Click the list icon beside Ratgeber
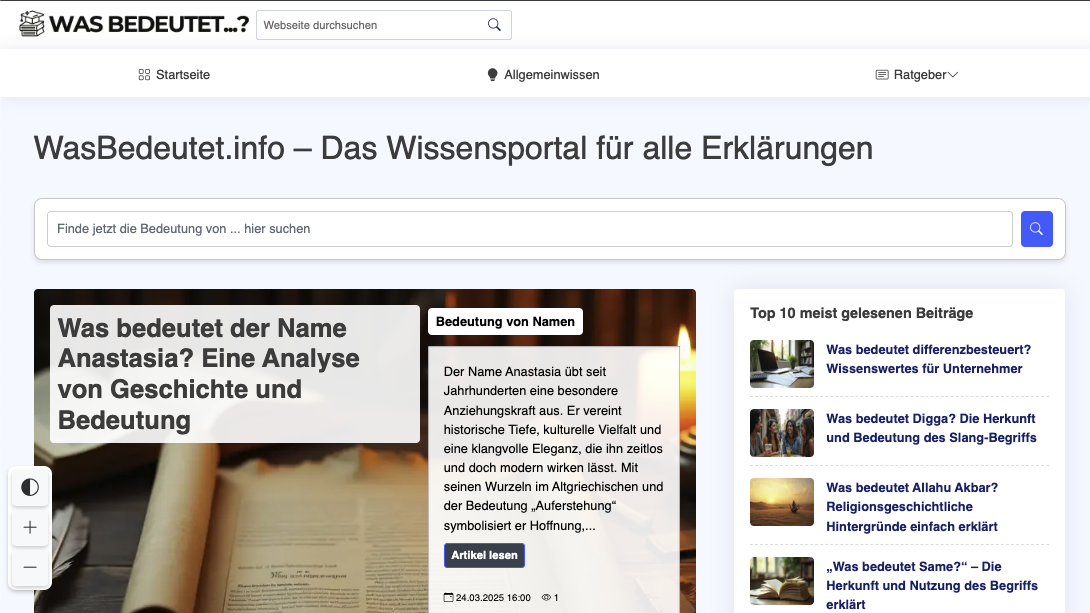 (x=882, y=74)
